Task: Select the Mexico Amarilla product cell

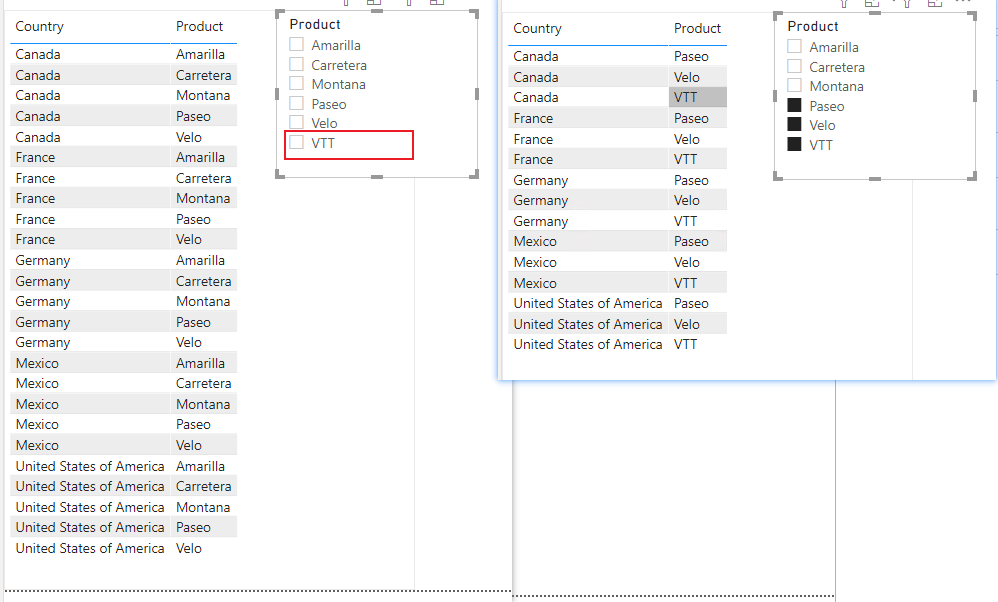Action: pos(204,363)
